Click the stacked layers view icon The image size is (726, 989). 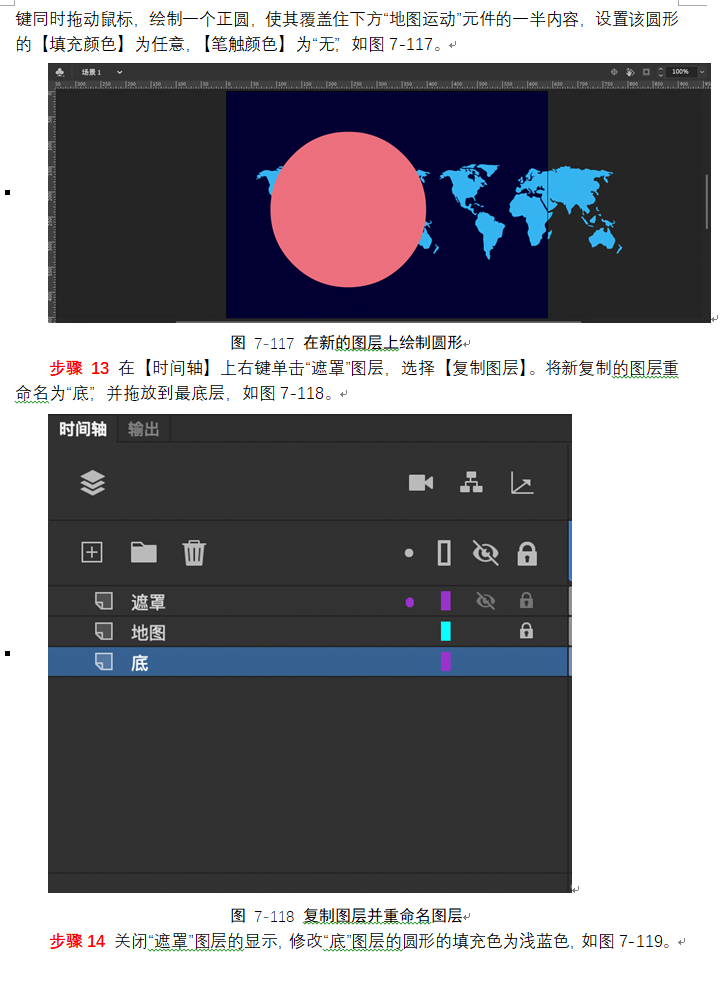pyautogui.click(x=93, y=483)
